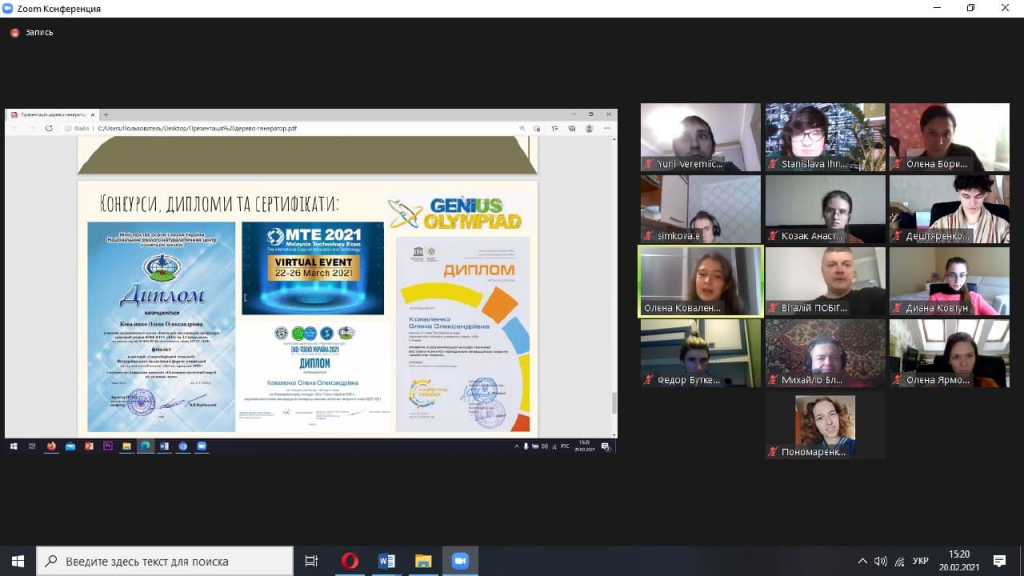Viewport: 1024px width, 576px height.
Task: Click muted mic icon beside simkova.e
Action: (x=648, y=236)
